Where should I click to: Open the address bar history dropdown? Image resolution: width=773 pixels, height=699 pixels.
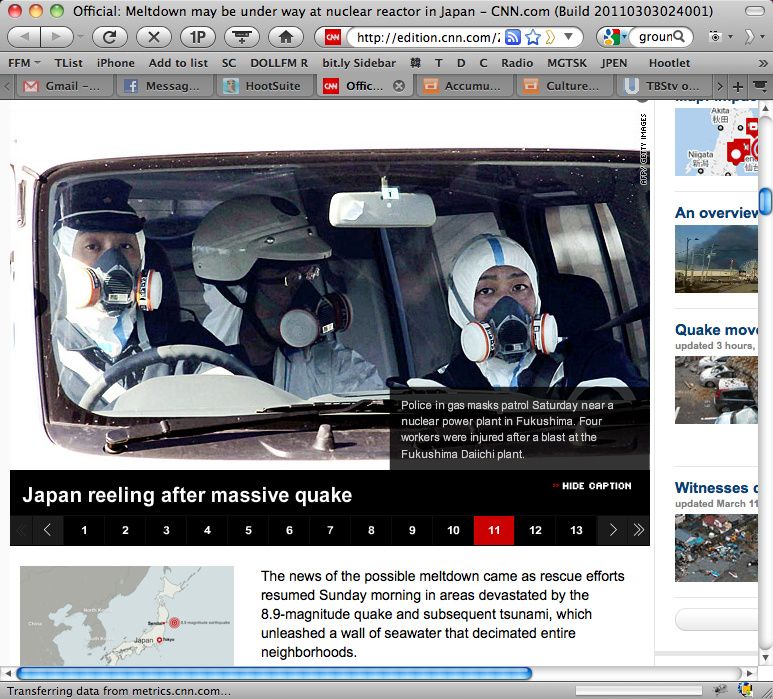pyautogui.click(x=570, y=37)
